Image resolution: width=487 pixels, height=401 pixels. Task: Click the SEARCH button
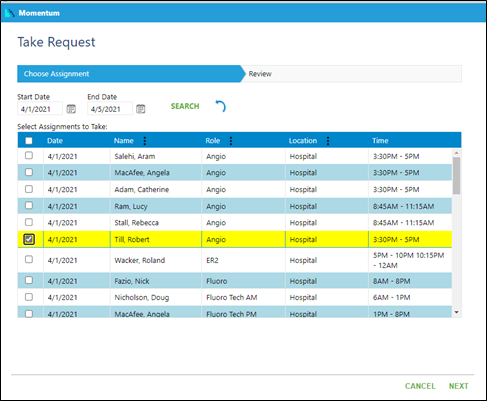click(x=185, y=106)
